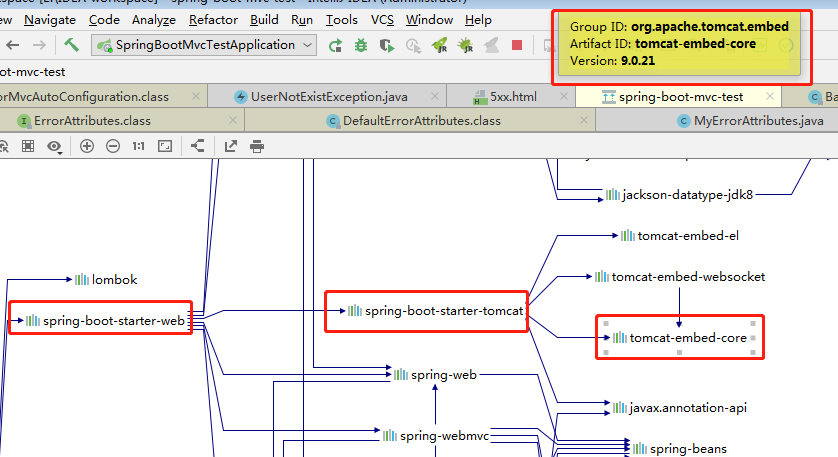Select the lombok node
838x457 pixels.
tap(106, 280)
